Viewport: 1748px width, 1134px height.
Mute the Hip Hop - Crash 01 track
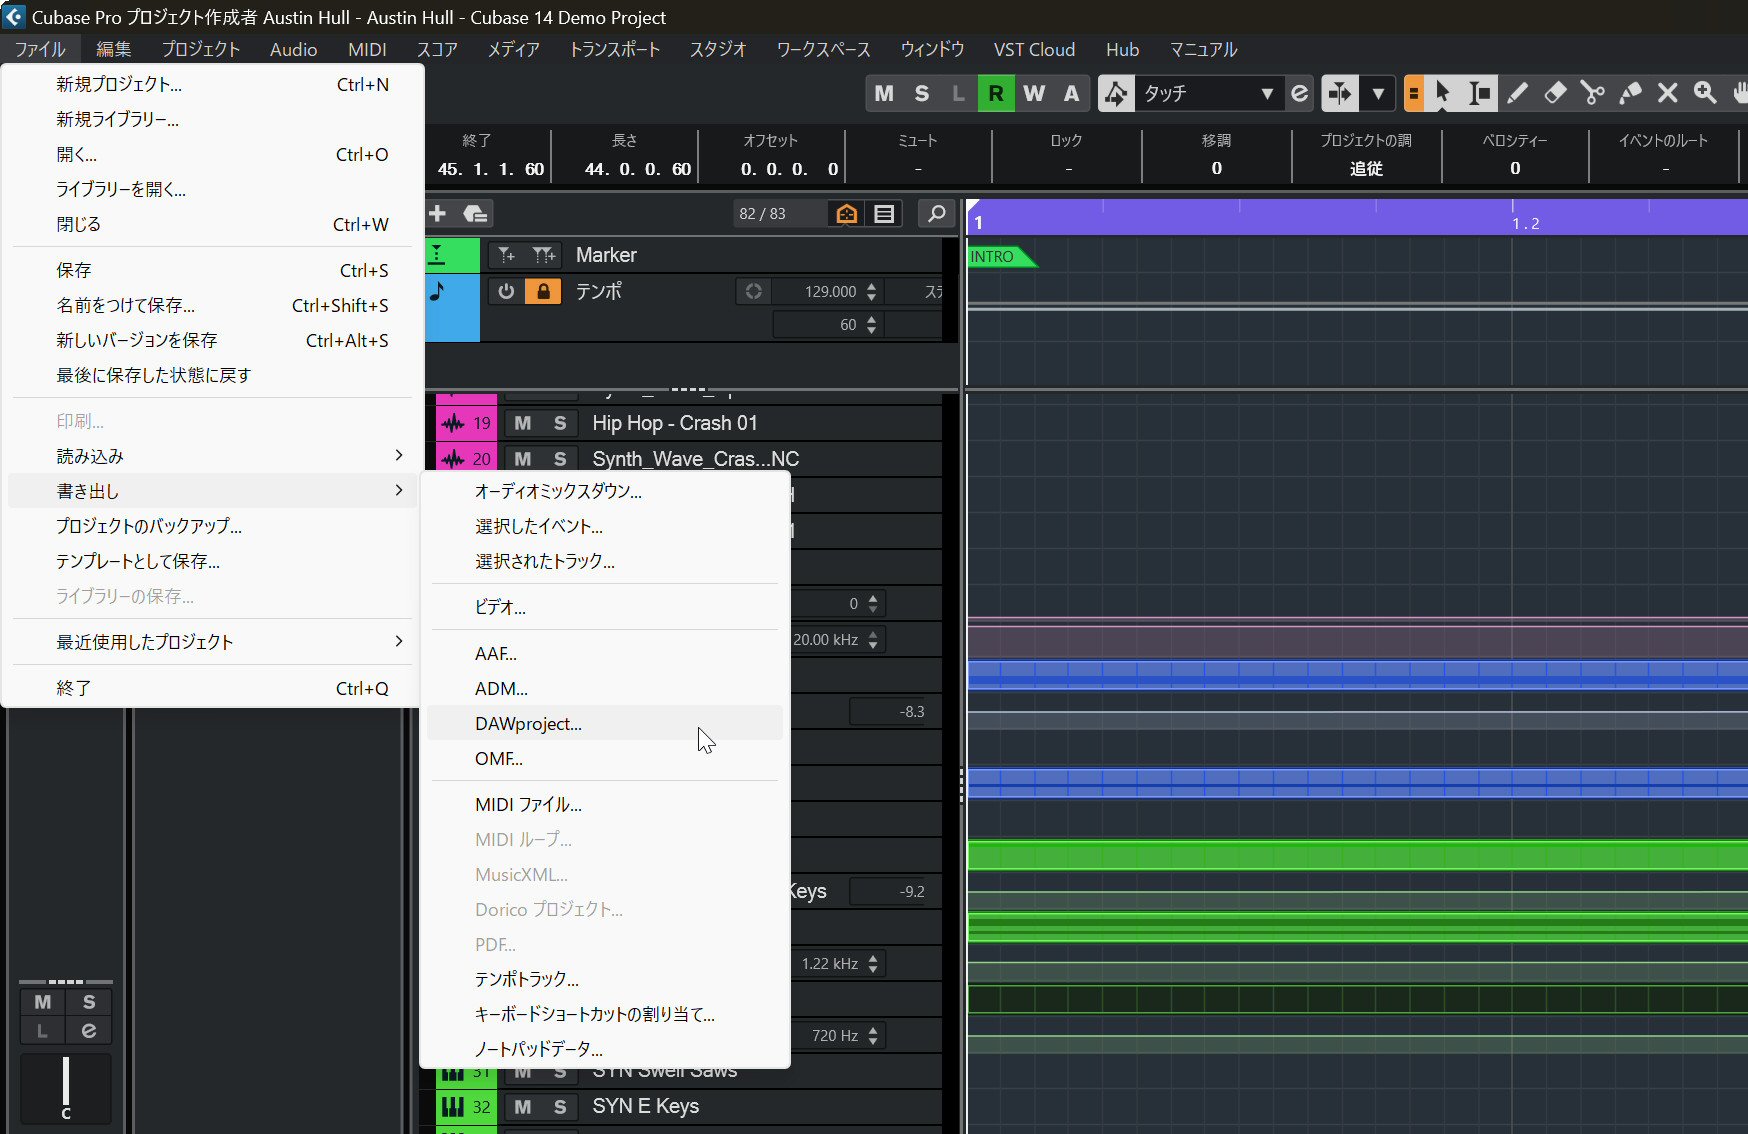coord(523,423)
